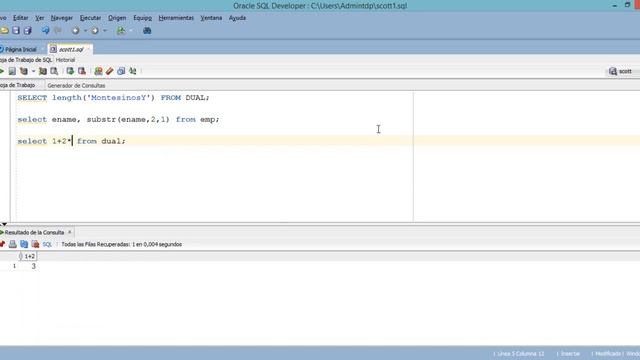This screenshot has height=360, width=640.
Task: Run Autotrace on the statement
Action: click(42, 71)
